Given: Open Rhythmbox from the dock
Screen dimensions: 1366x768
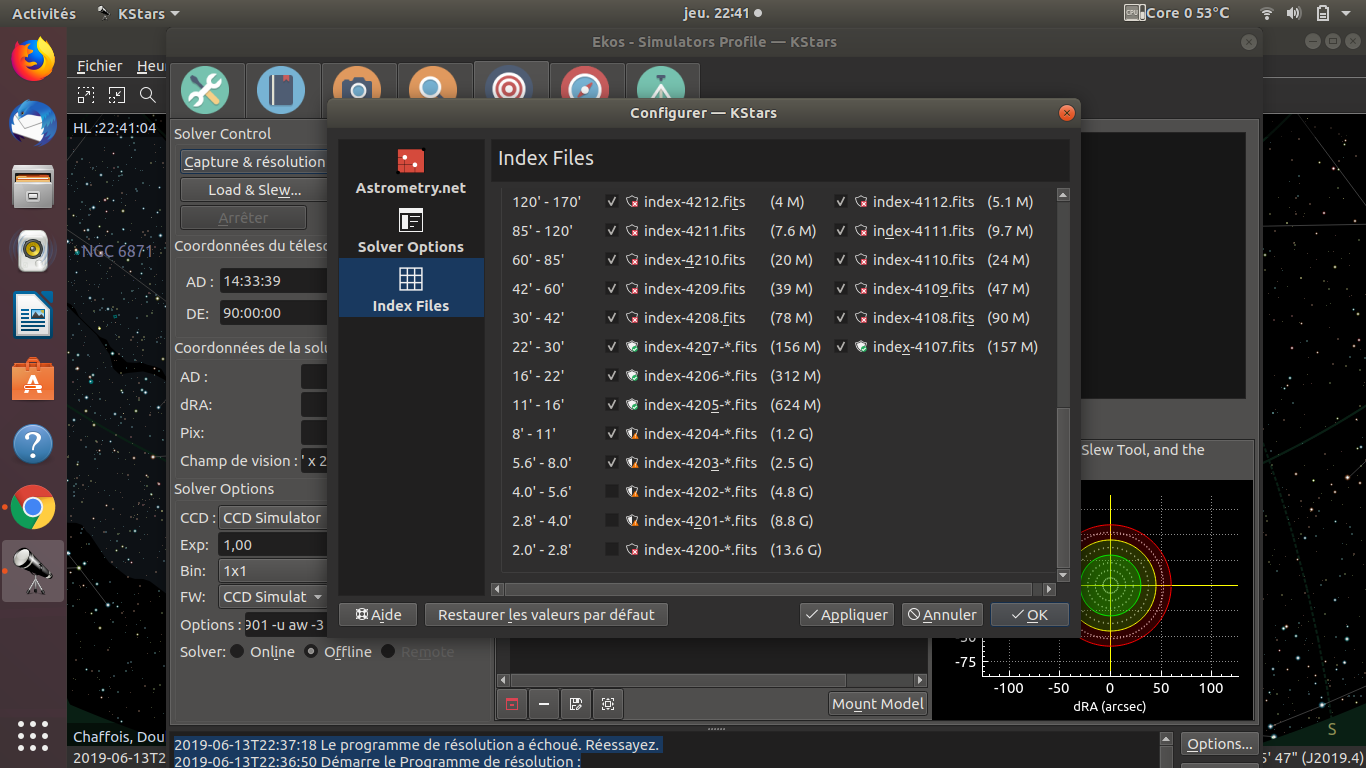Looking at the screenshot, I should (x=33, y=251).
